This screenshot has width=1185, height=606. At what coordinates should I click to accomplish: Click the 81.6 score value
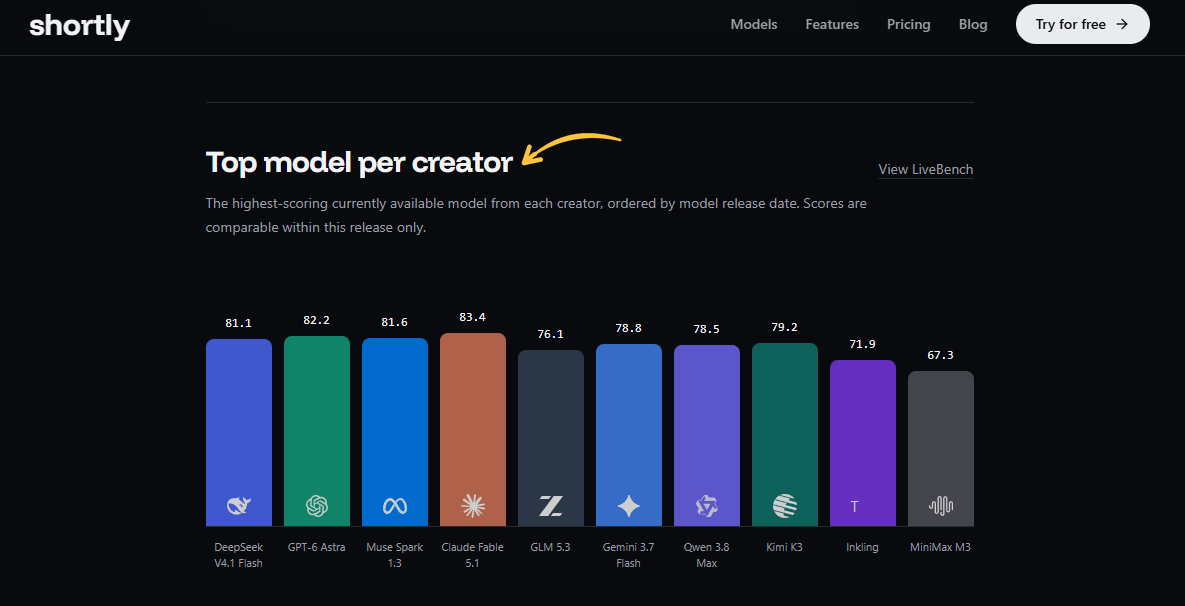(x=394, y=322)
